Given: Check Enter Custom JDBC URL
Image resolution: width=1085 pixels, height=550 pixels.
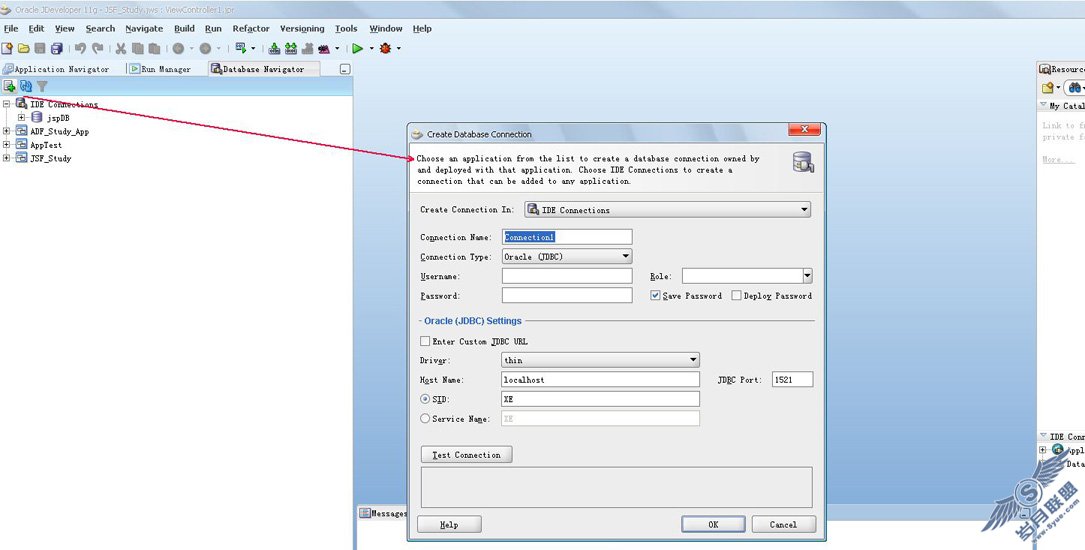Looking at the screenshot, I should (425, 341).
